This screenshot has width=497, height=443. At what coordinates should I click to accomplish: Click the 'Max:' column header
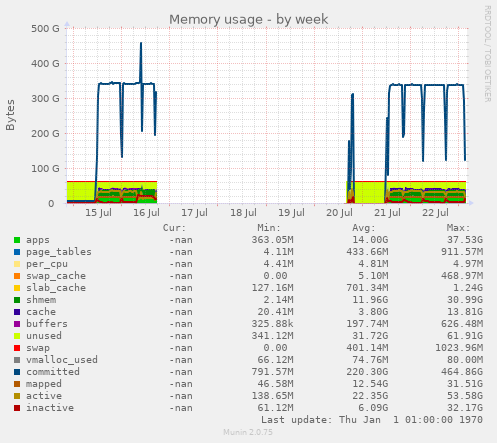[458, 228]
